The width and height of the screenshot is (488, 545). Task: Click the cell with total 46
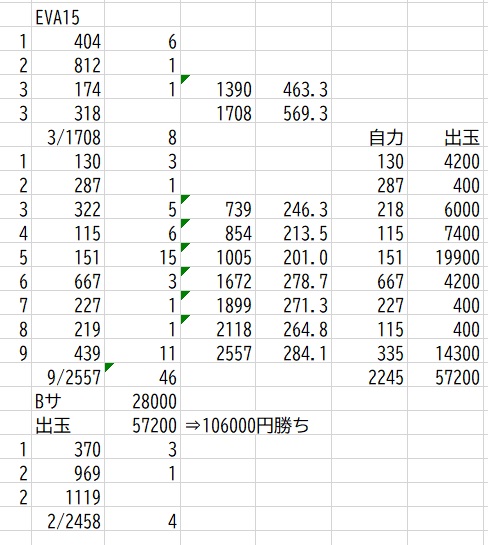point(143,377)
